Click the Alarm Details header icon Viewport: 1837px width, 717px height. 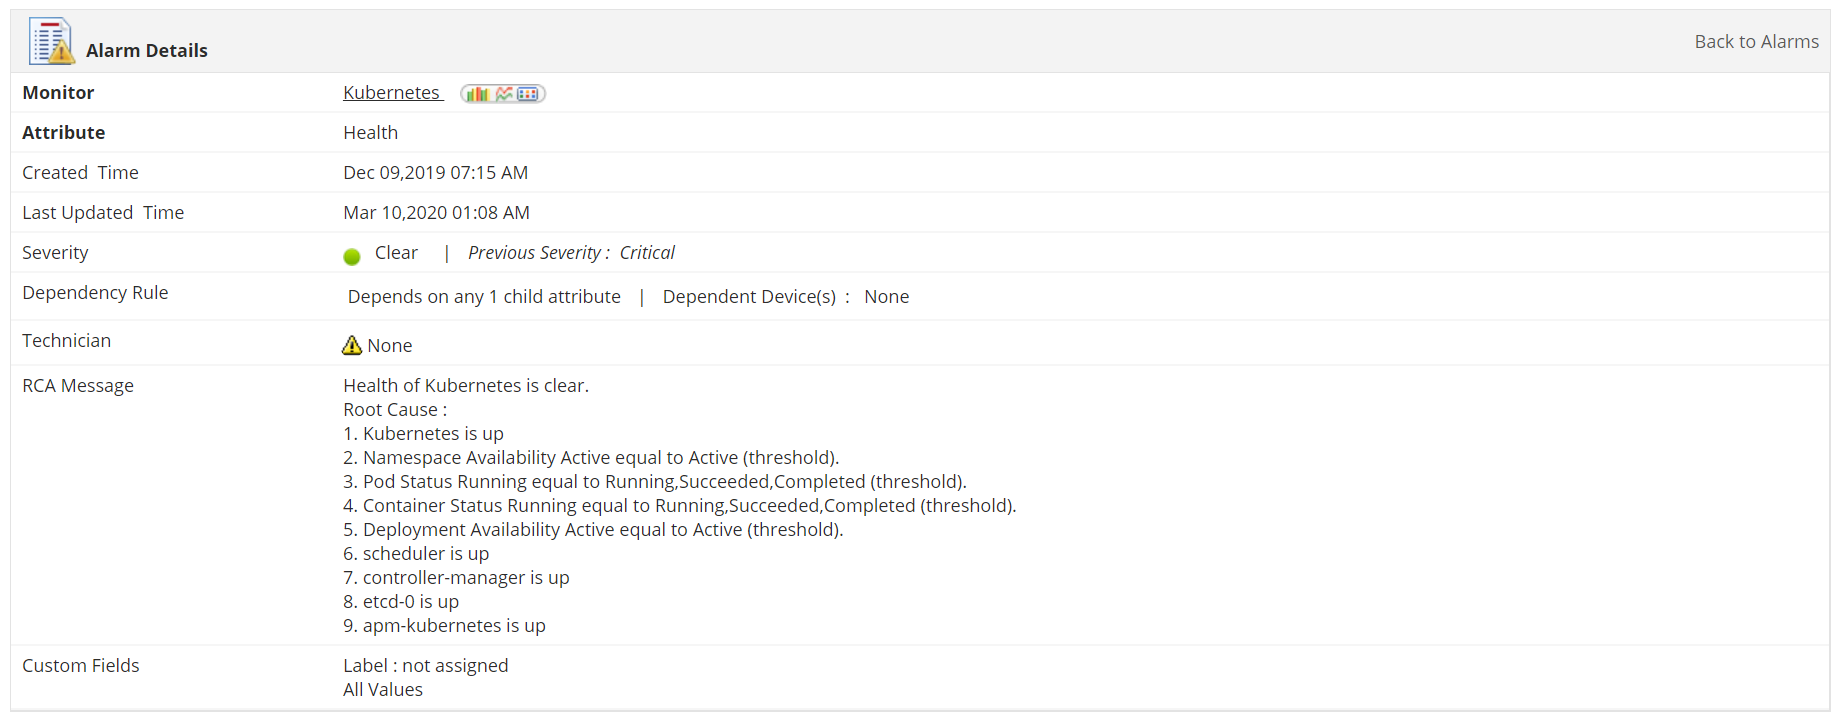[x=52, y=41]
